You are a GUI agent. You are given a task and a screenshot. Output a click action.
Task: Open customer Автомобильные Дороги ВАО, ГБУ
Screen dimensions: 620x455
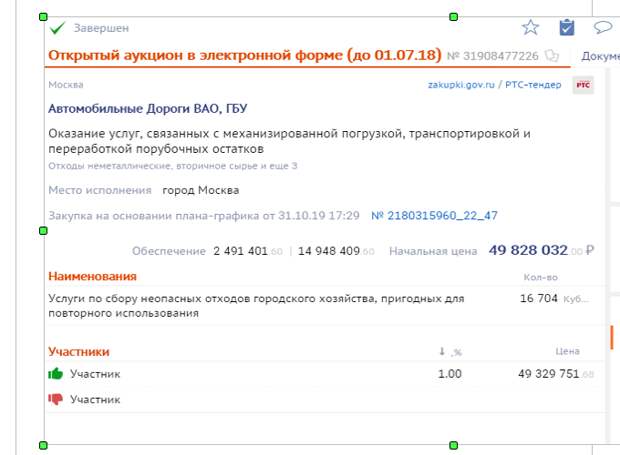[148, 108]
